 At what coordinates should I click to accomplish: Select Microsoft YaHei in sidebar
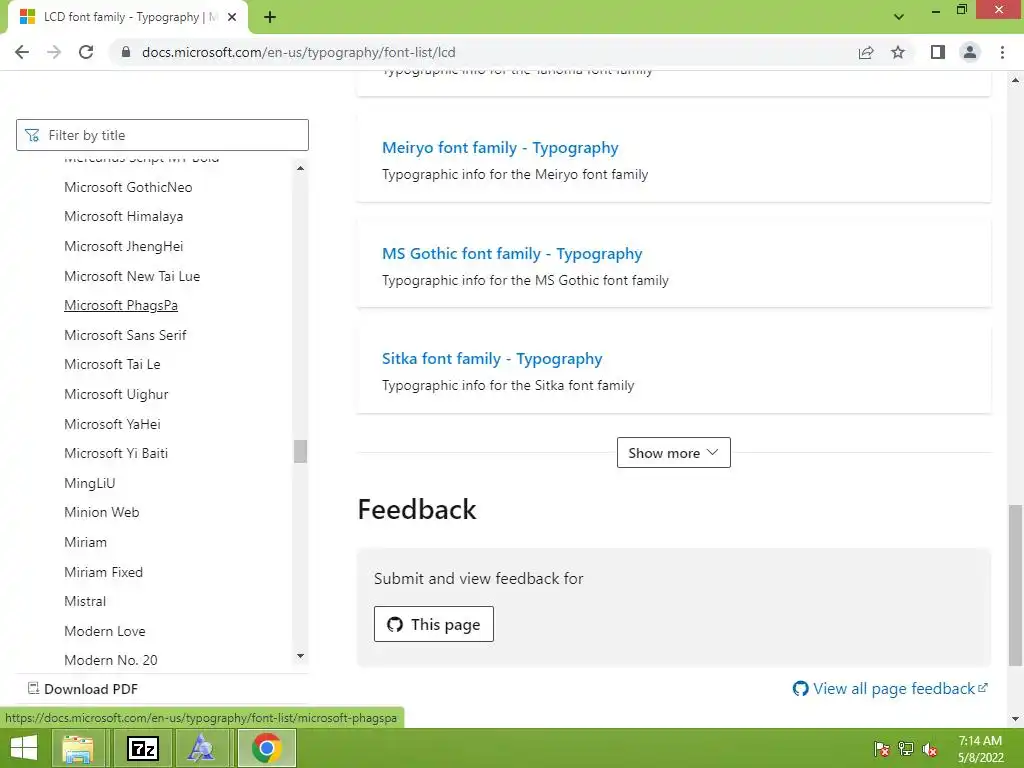[112, 424]
